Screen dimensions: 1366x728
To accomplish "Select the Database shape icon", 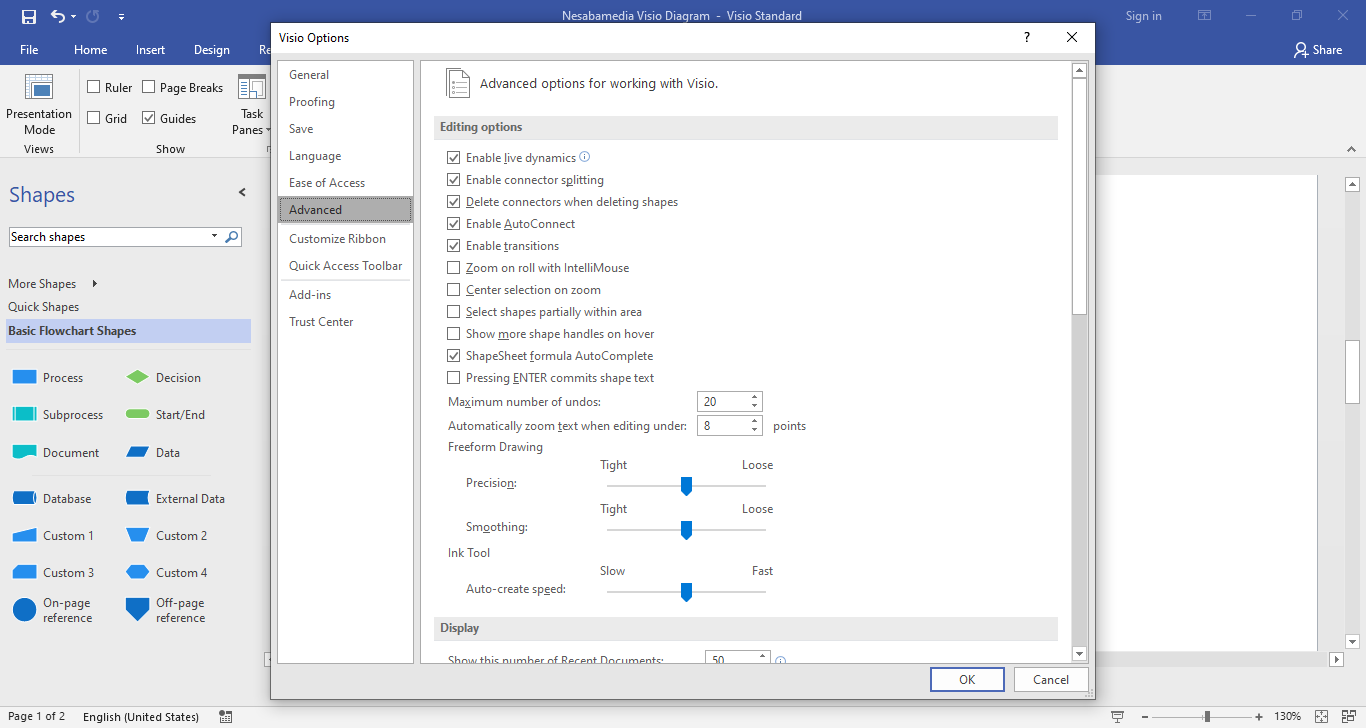I will (x=24, y=499).
